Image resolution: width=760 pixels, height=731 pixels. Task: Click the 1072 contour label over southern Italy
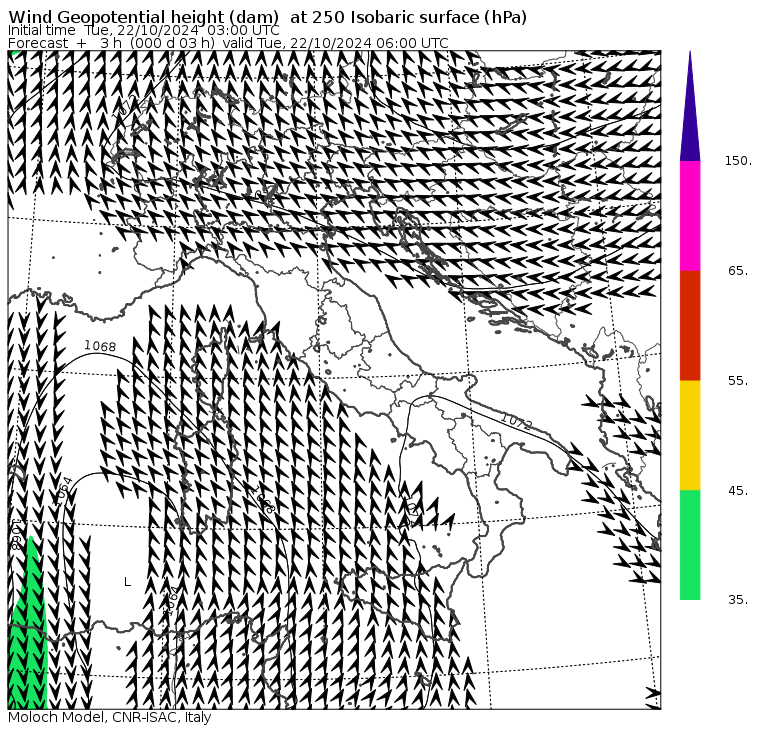coord(516,422)
